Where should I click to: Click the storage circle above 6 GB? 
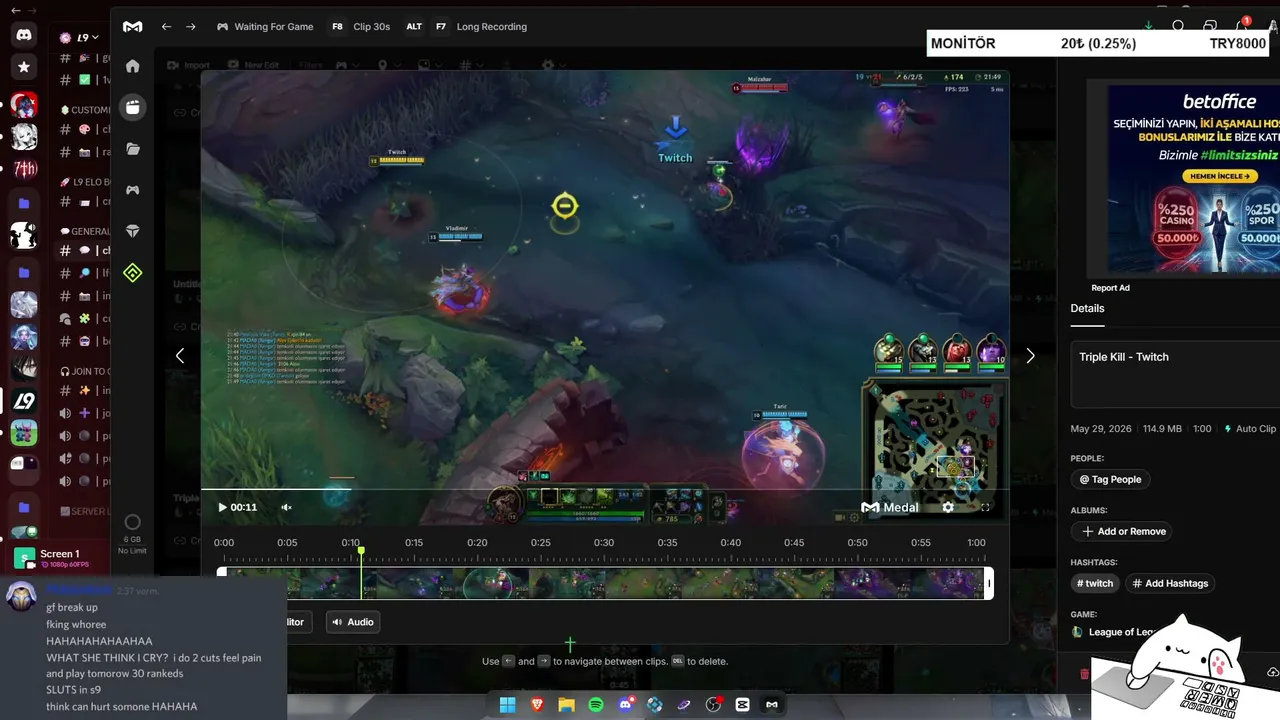pos(132,522)
